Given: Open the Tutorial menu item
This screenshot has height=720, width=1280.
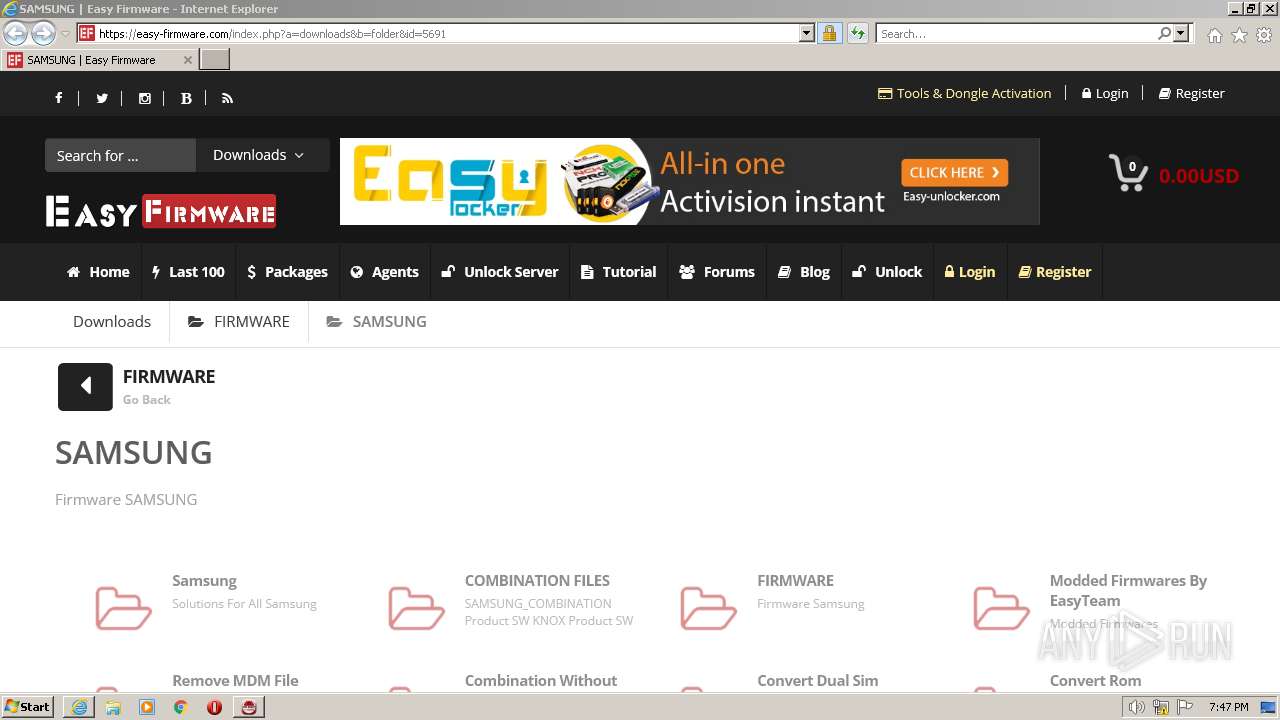Looking at the screenshot, I should pyautogui.click(x=619, y=272).
